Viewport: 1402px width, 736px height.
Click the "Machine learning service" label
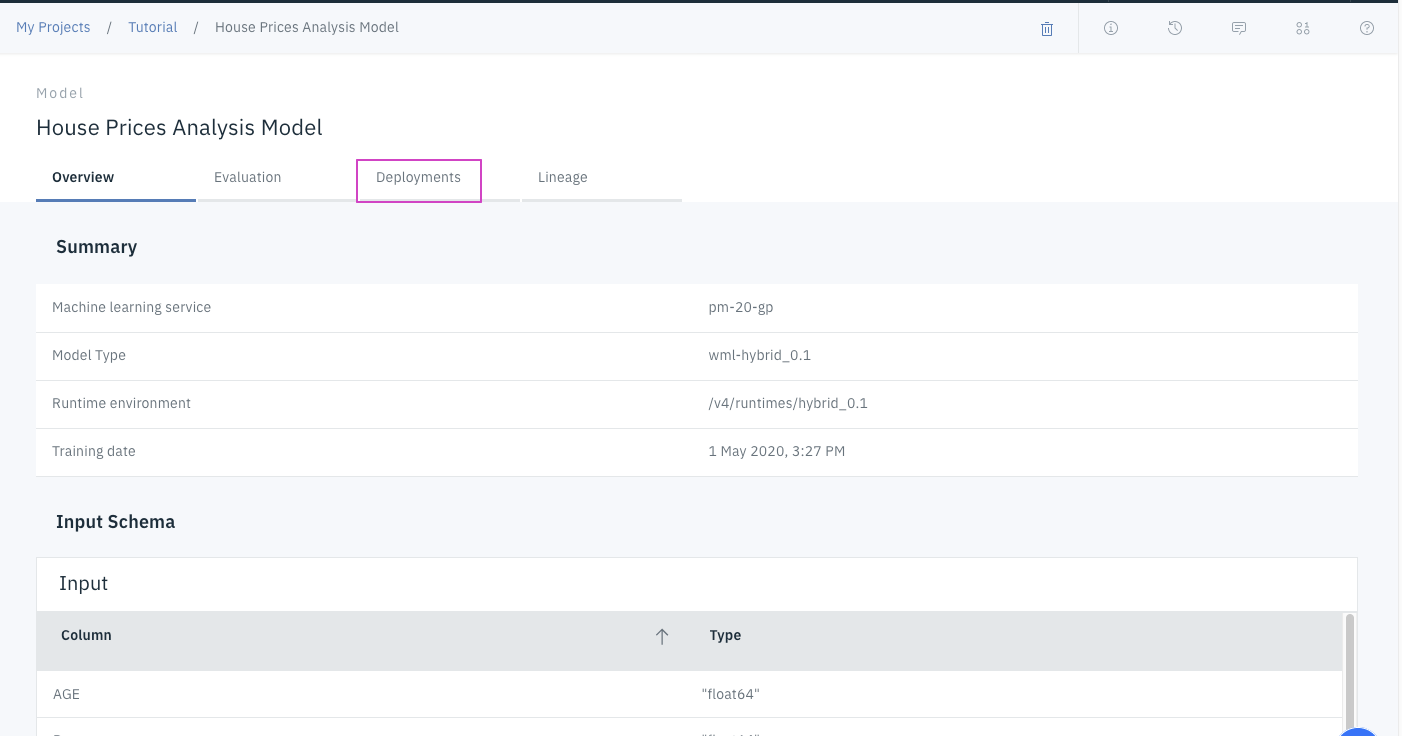coord(132,307)
